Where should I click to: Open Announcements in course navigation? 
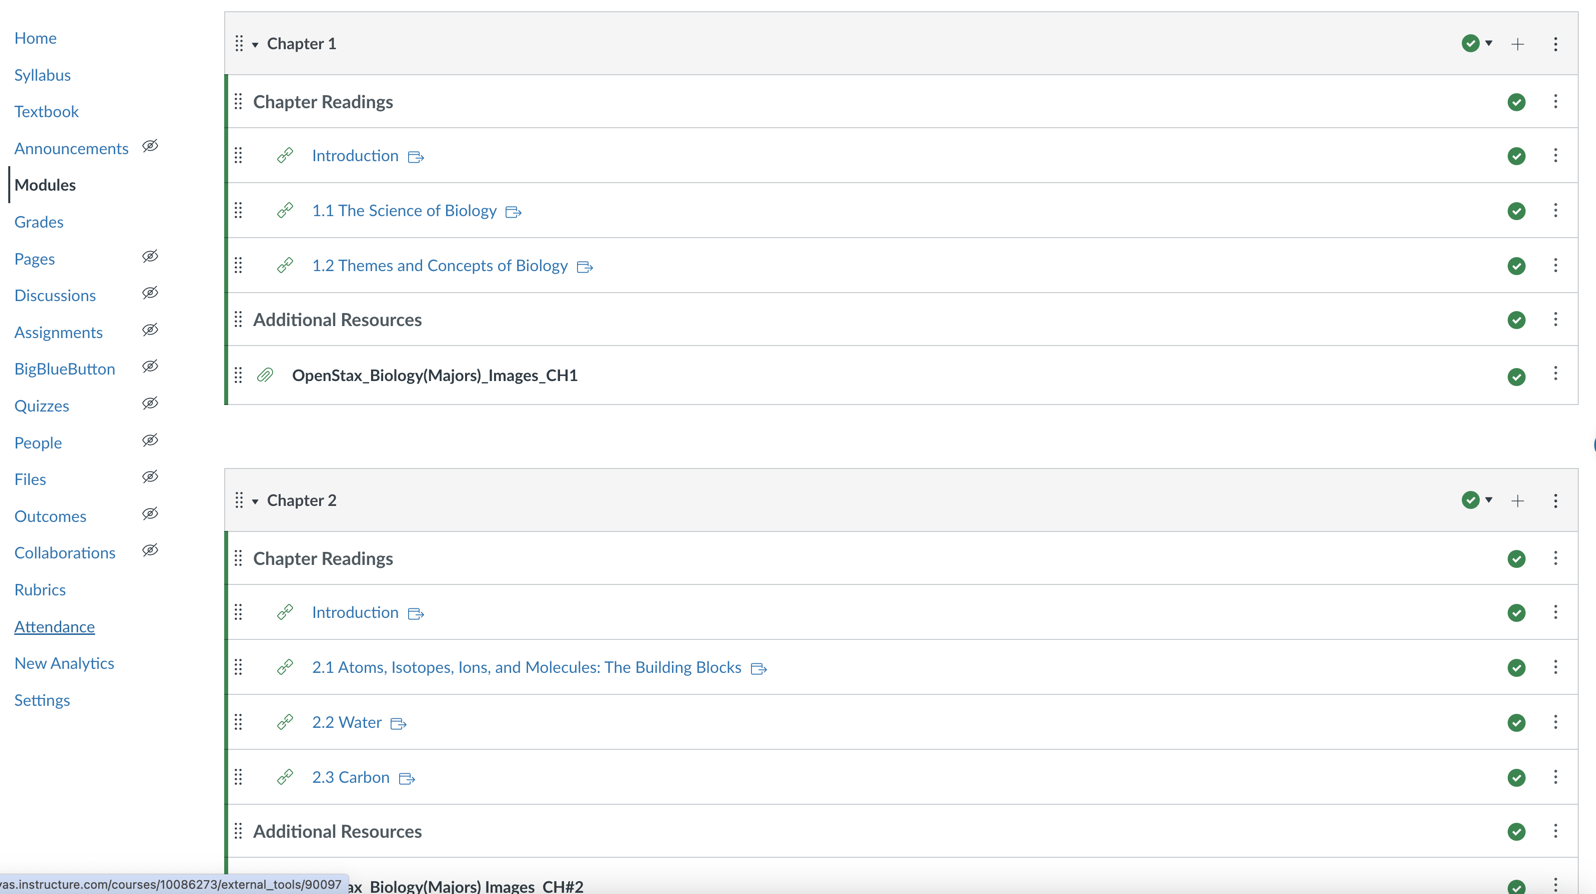point(71,148)
